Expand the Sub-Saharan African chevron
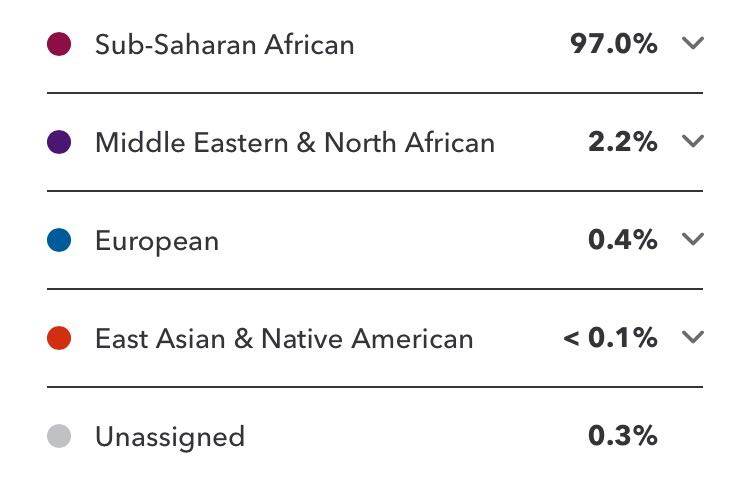This screenshot has width=750, height=481. click(x=693, y=44)
